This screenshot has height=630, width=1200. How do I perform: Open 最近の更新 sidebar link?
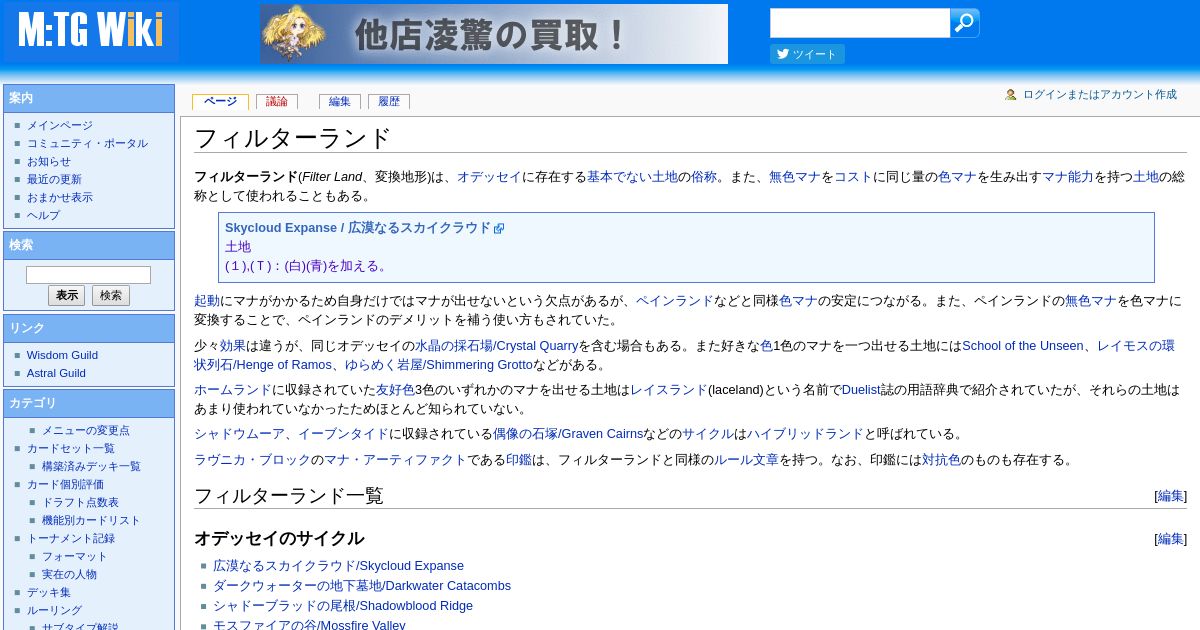point(54,180)
